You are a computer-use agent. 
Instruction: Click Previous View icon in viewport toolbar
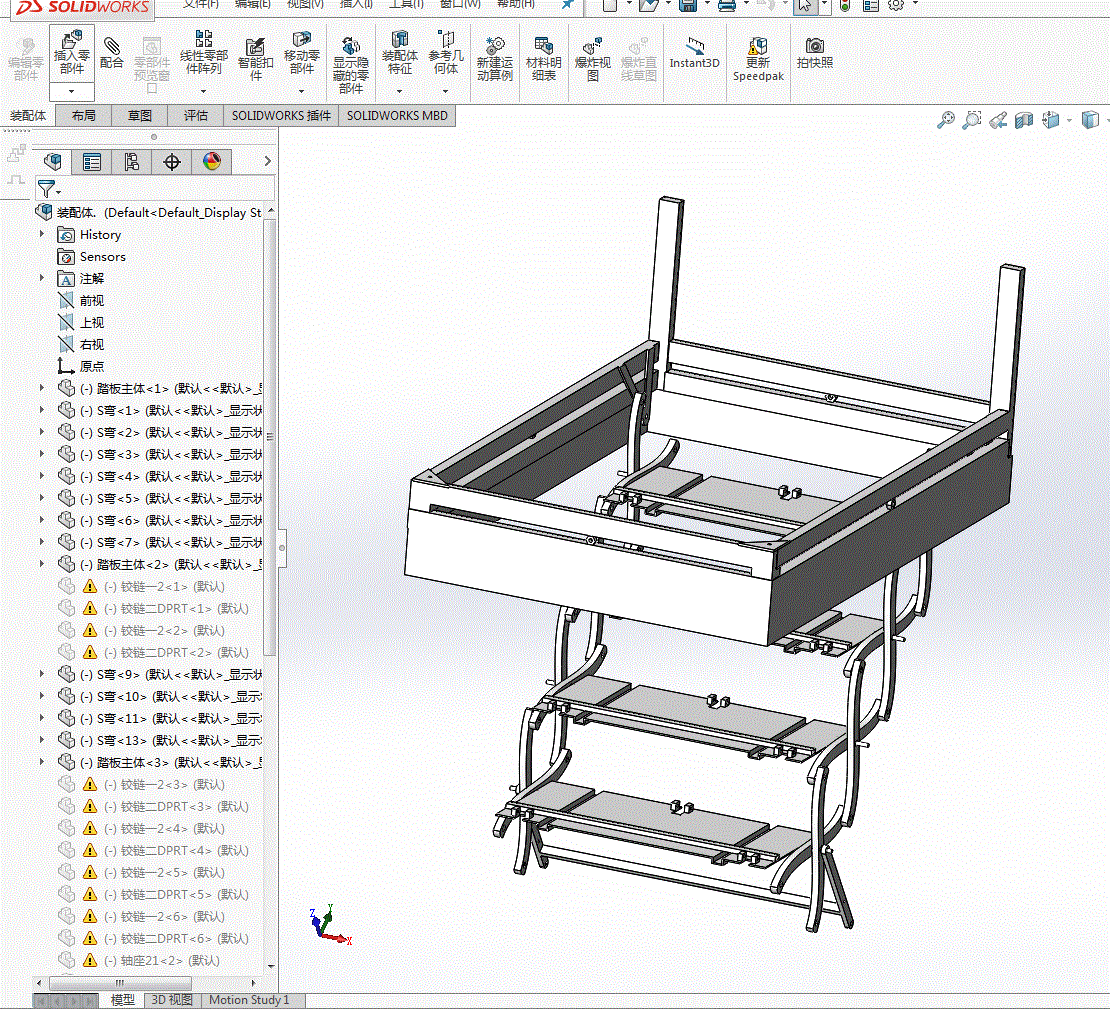[x=998, y=120]
